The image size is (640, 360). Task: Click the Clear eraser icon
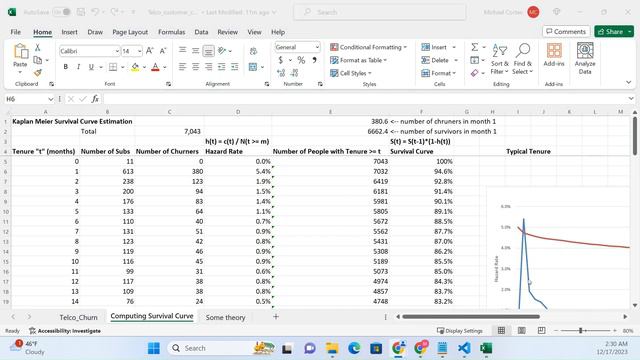tap(474, 73)
